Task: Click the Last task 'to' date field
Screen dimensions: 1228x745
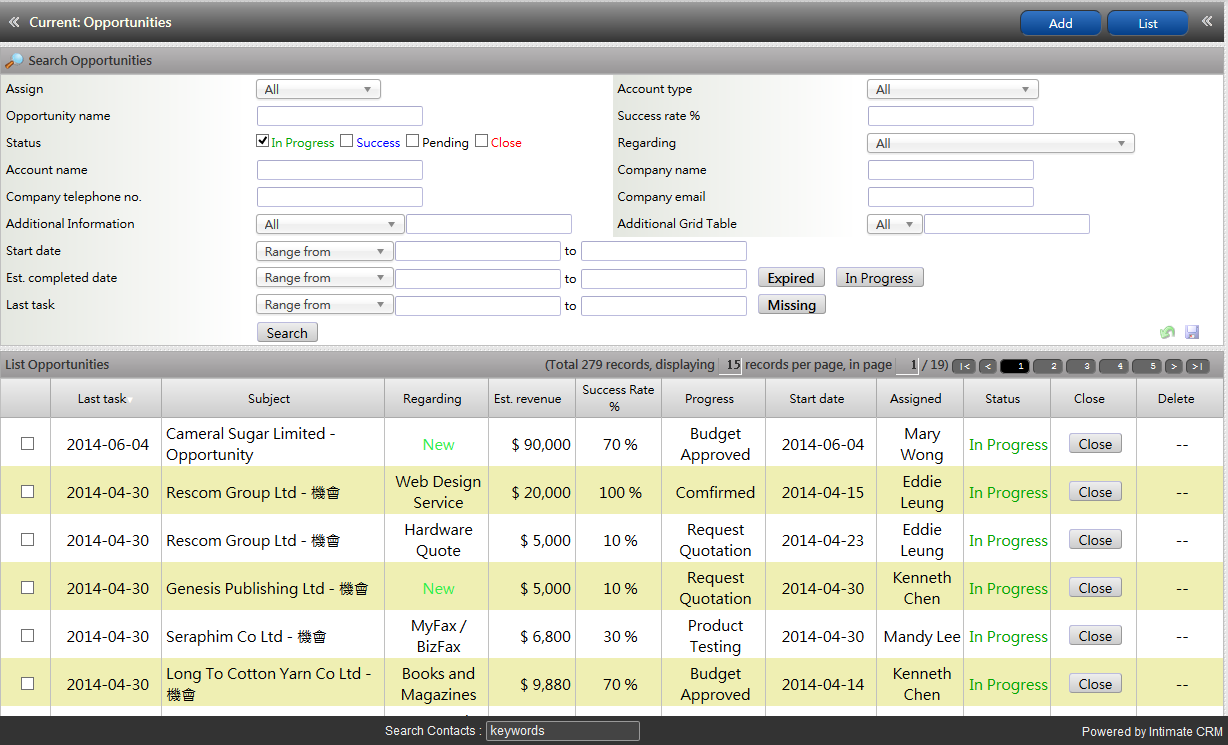Action: (664, 305)
